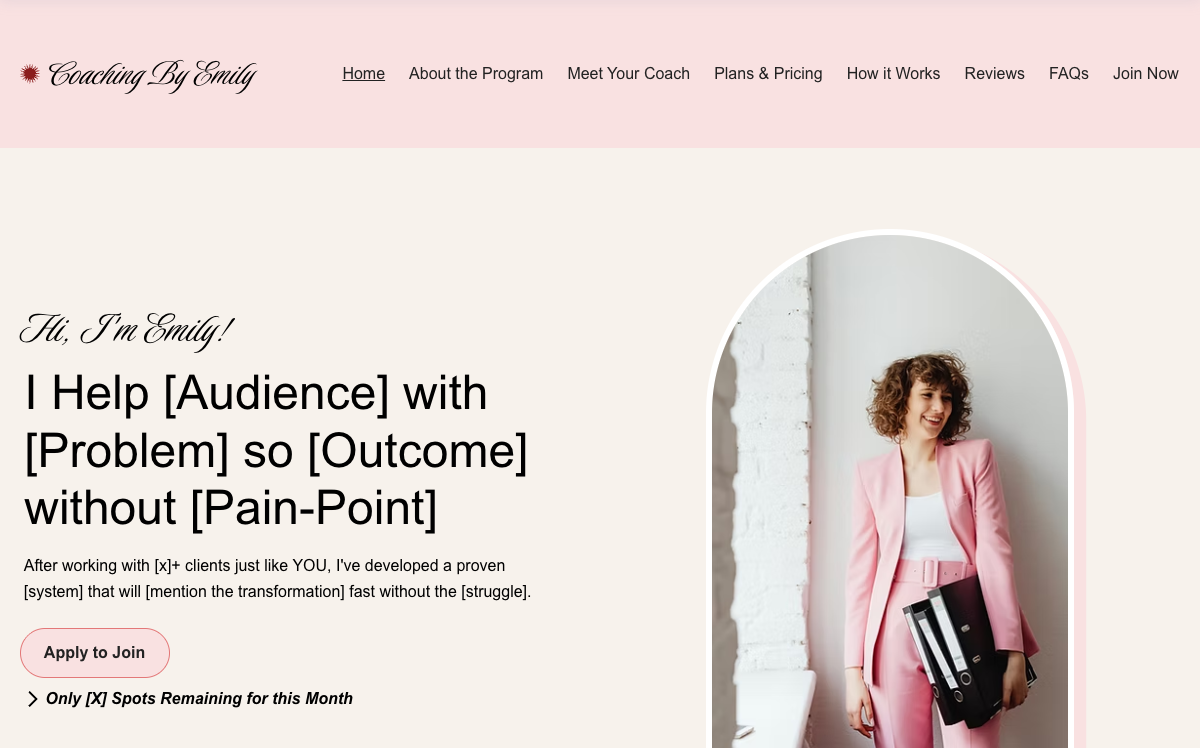Click the chevron arrow beside spots remaining

[32, 699]
